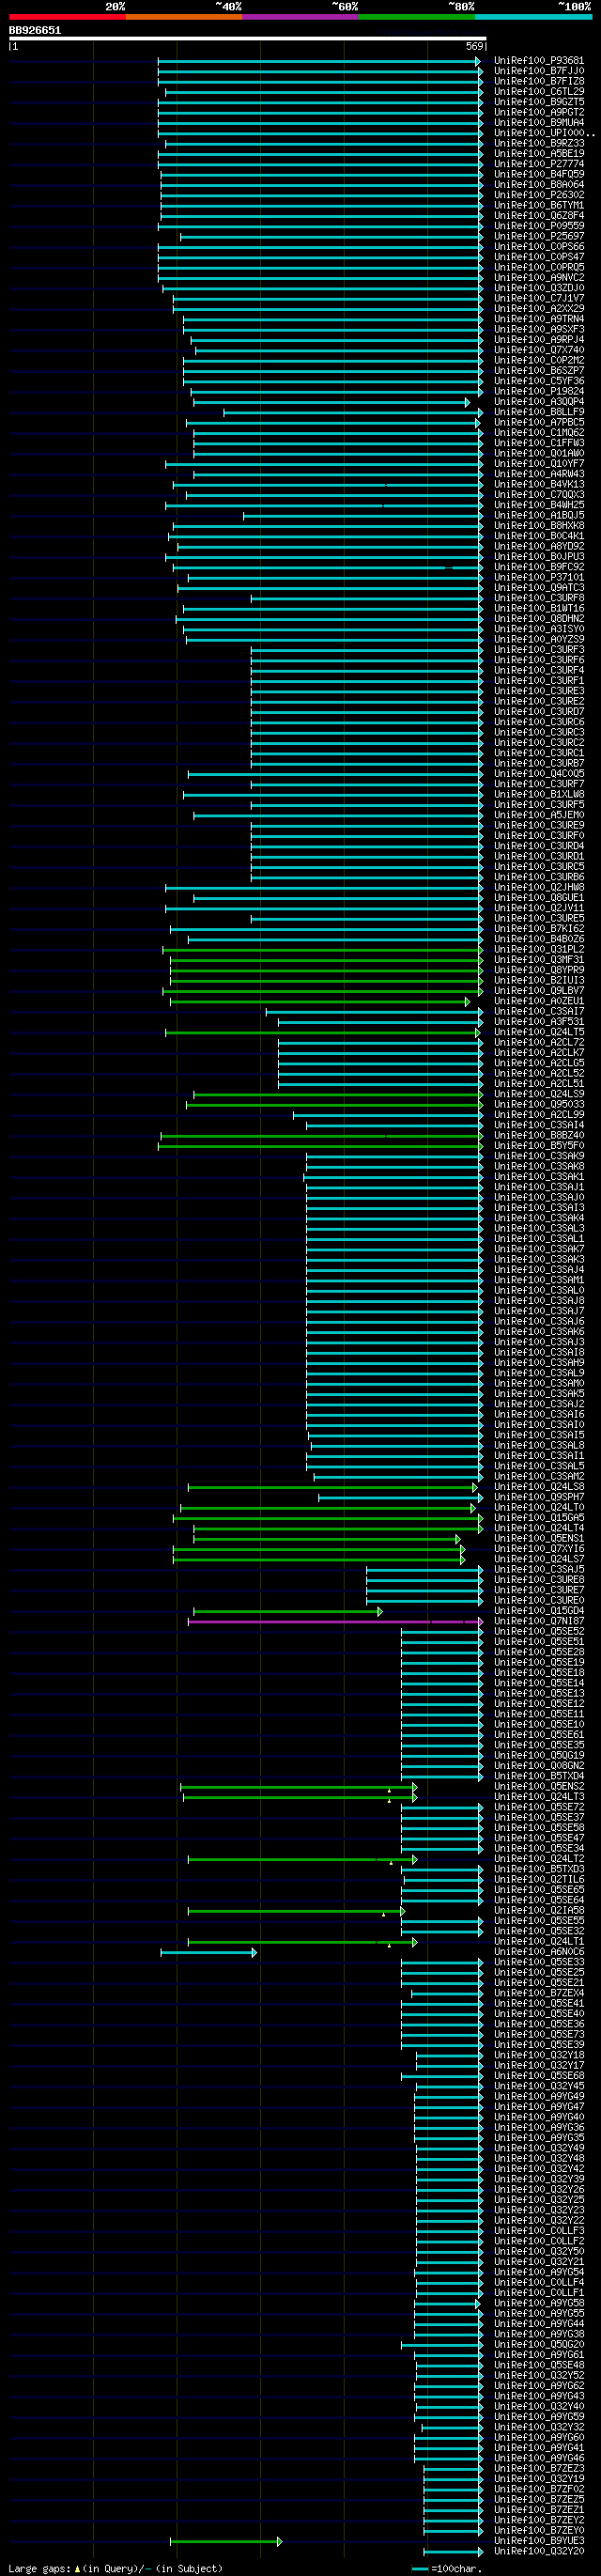Select UniRef100_A0ZEU1 label
The width and height of the screenshot is (601, 2576).
[539, 1001]
